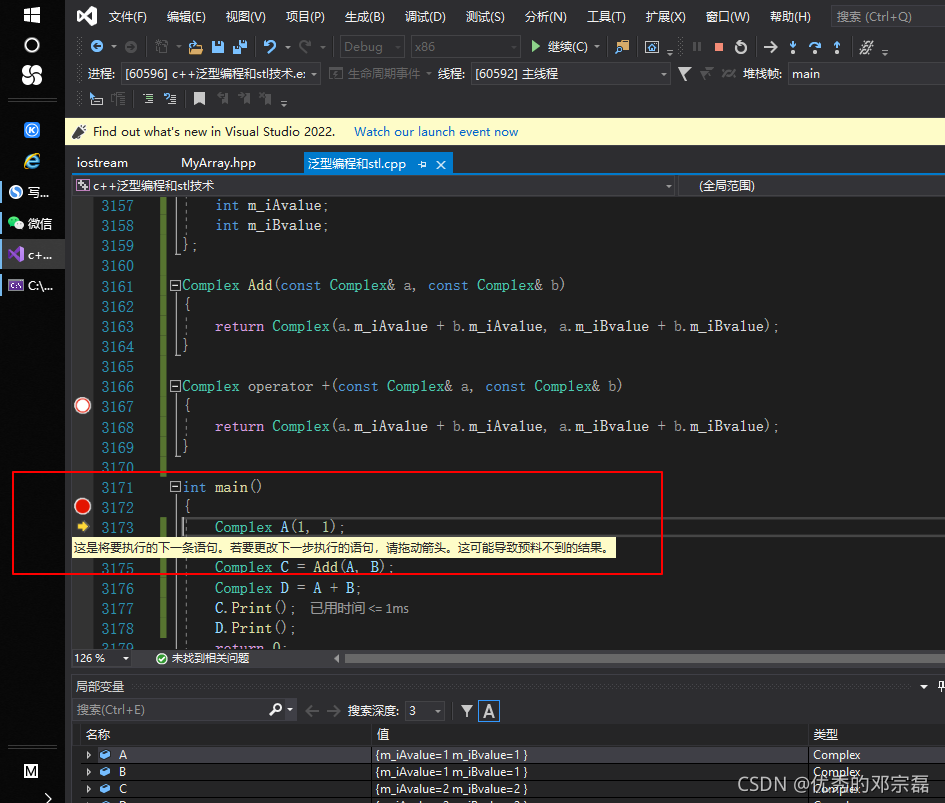Collapse the int main function block
945x803 pixels.
(x=175, y=487)
